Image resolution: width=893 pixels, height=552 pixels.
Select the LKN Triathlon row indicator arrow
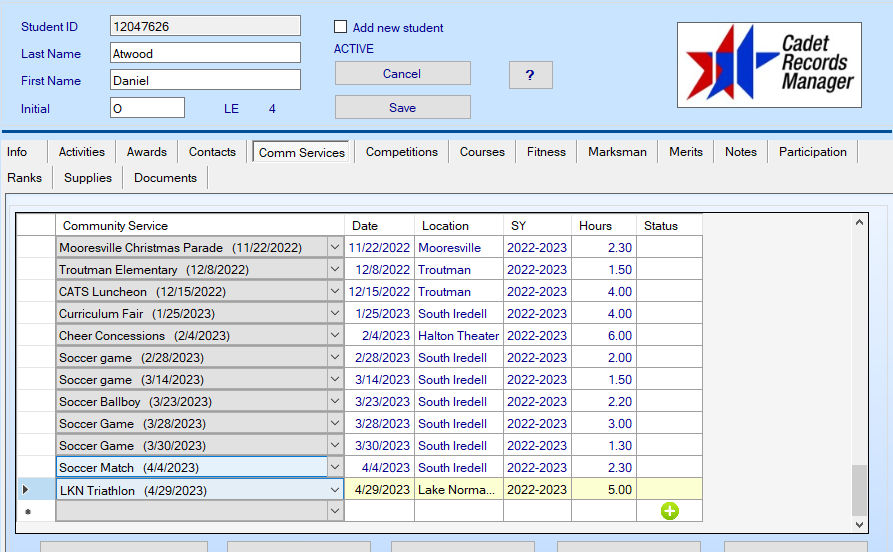26,490
